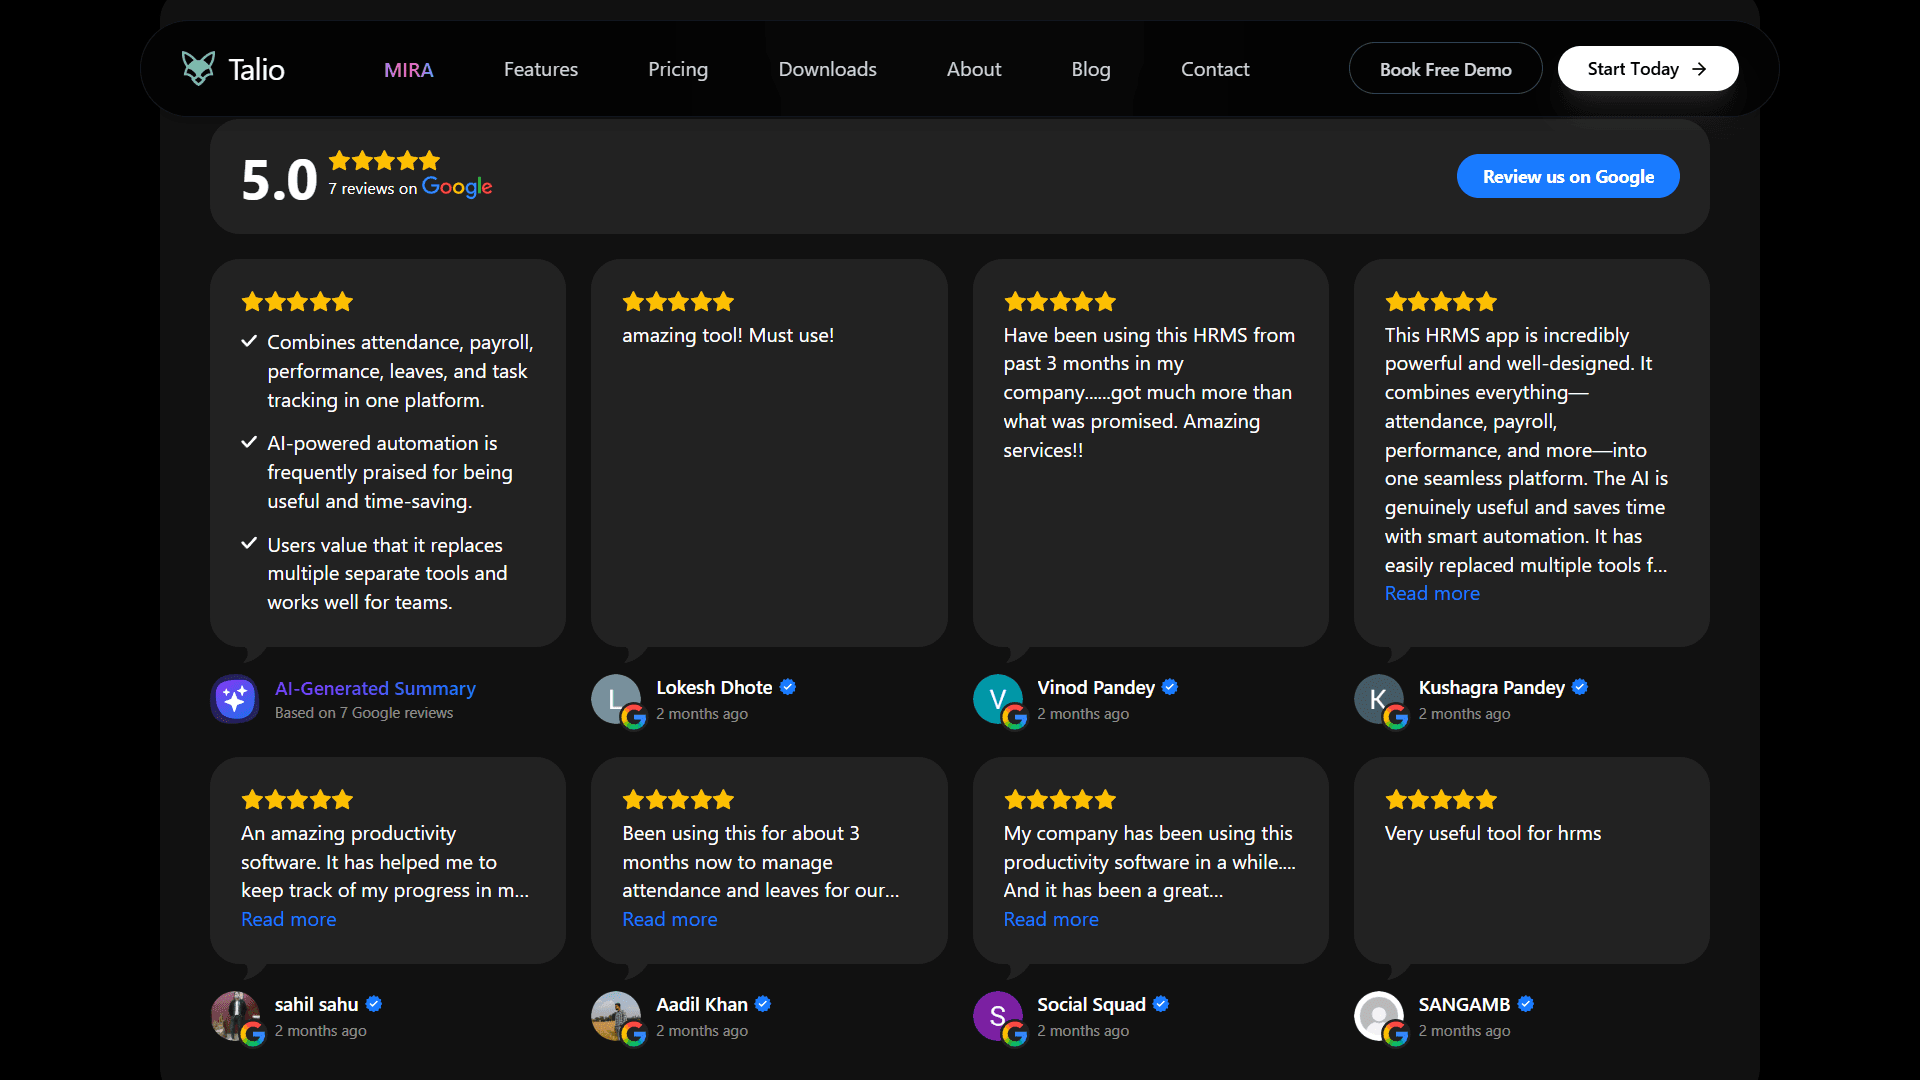Click the verified badge beside Vinod Pandey
Screen dimensions: 1920x1080
[x=1170, y=687]
